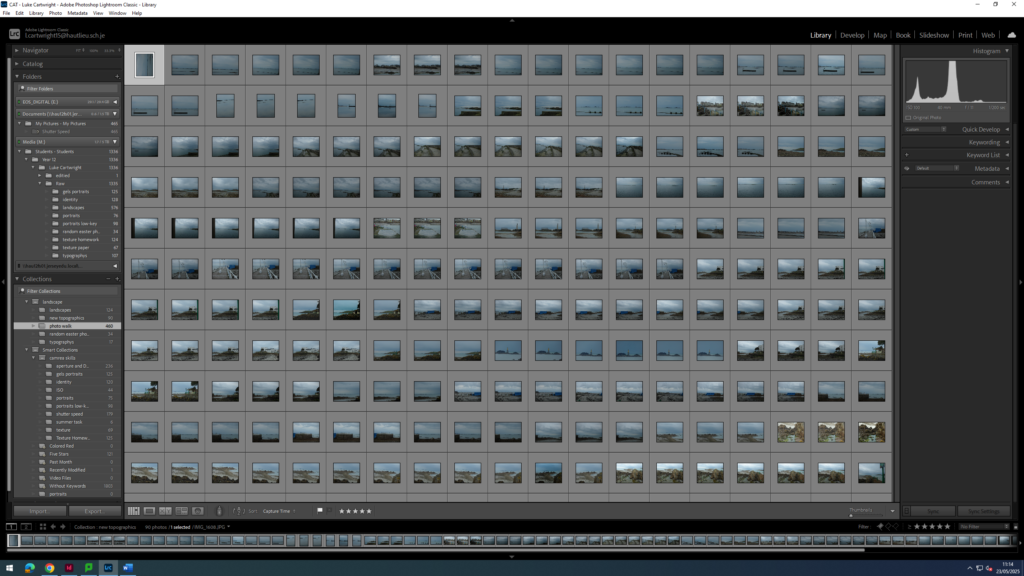
Task: Click in the Filter Folders search field
Action: [x=68, y=89]
